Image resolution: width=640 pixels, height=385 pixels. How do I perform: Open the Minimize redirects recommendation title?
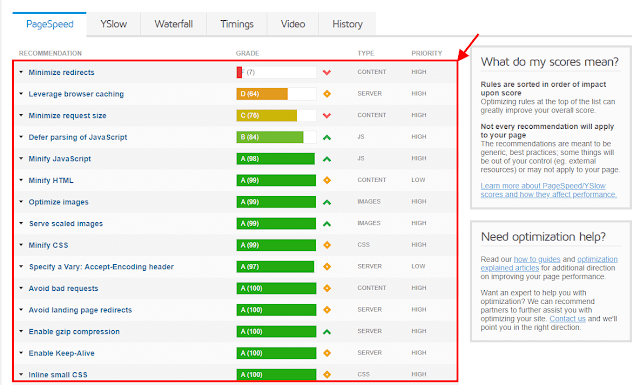pos(61,72)
